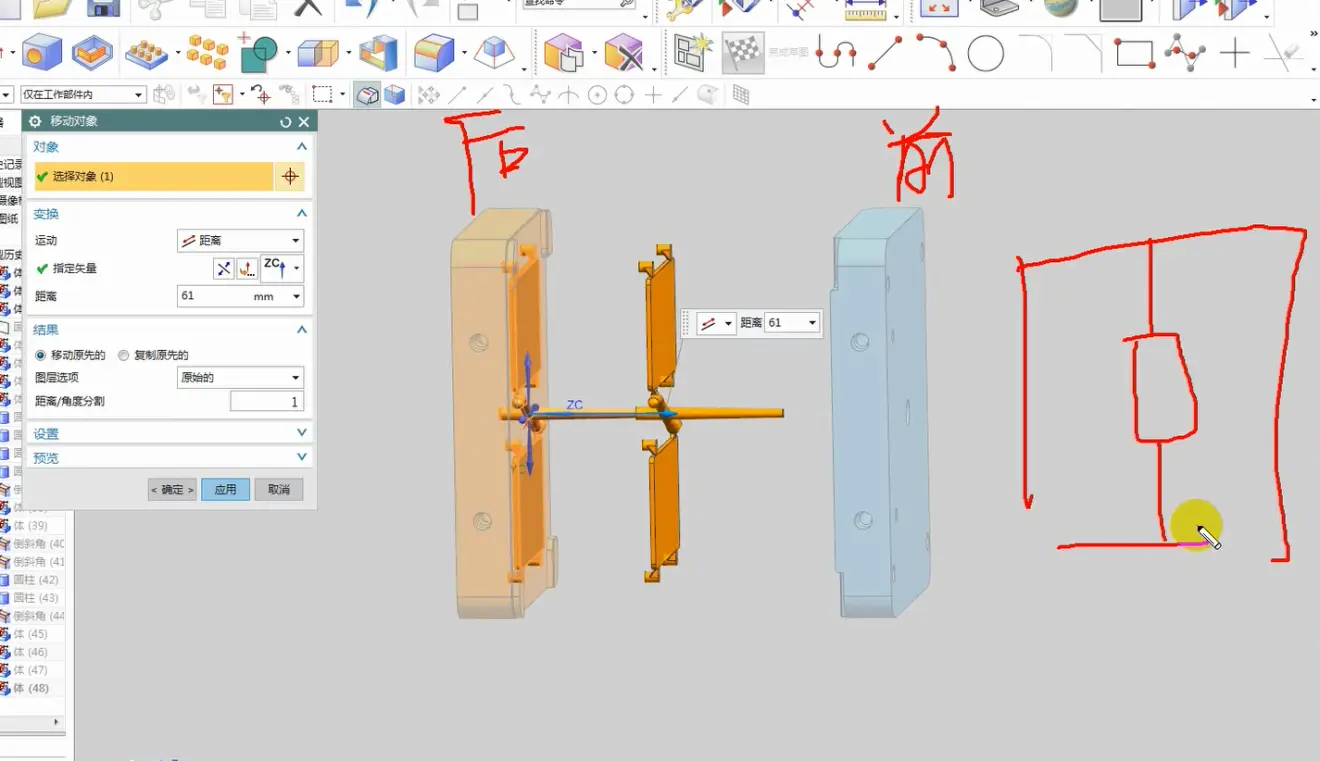Reset the Move Object dialog
Screen dimensions: 1320x761
pos(286,122)
